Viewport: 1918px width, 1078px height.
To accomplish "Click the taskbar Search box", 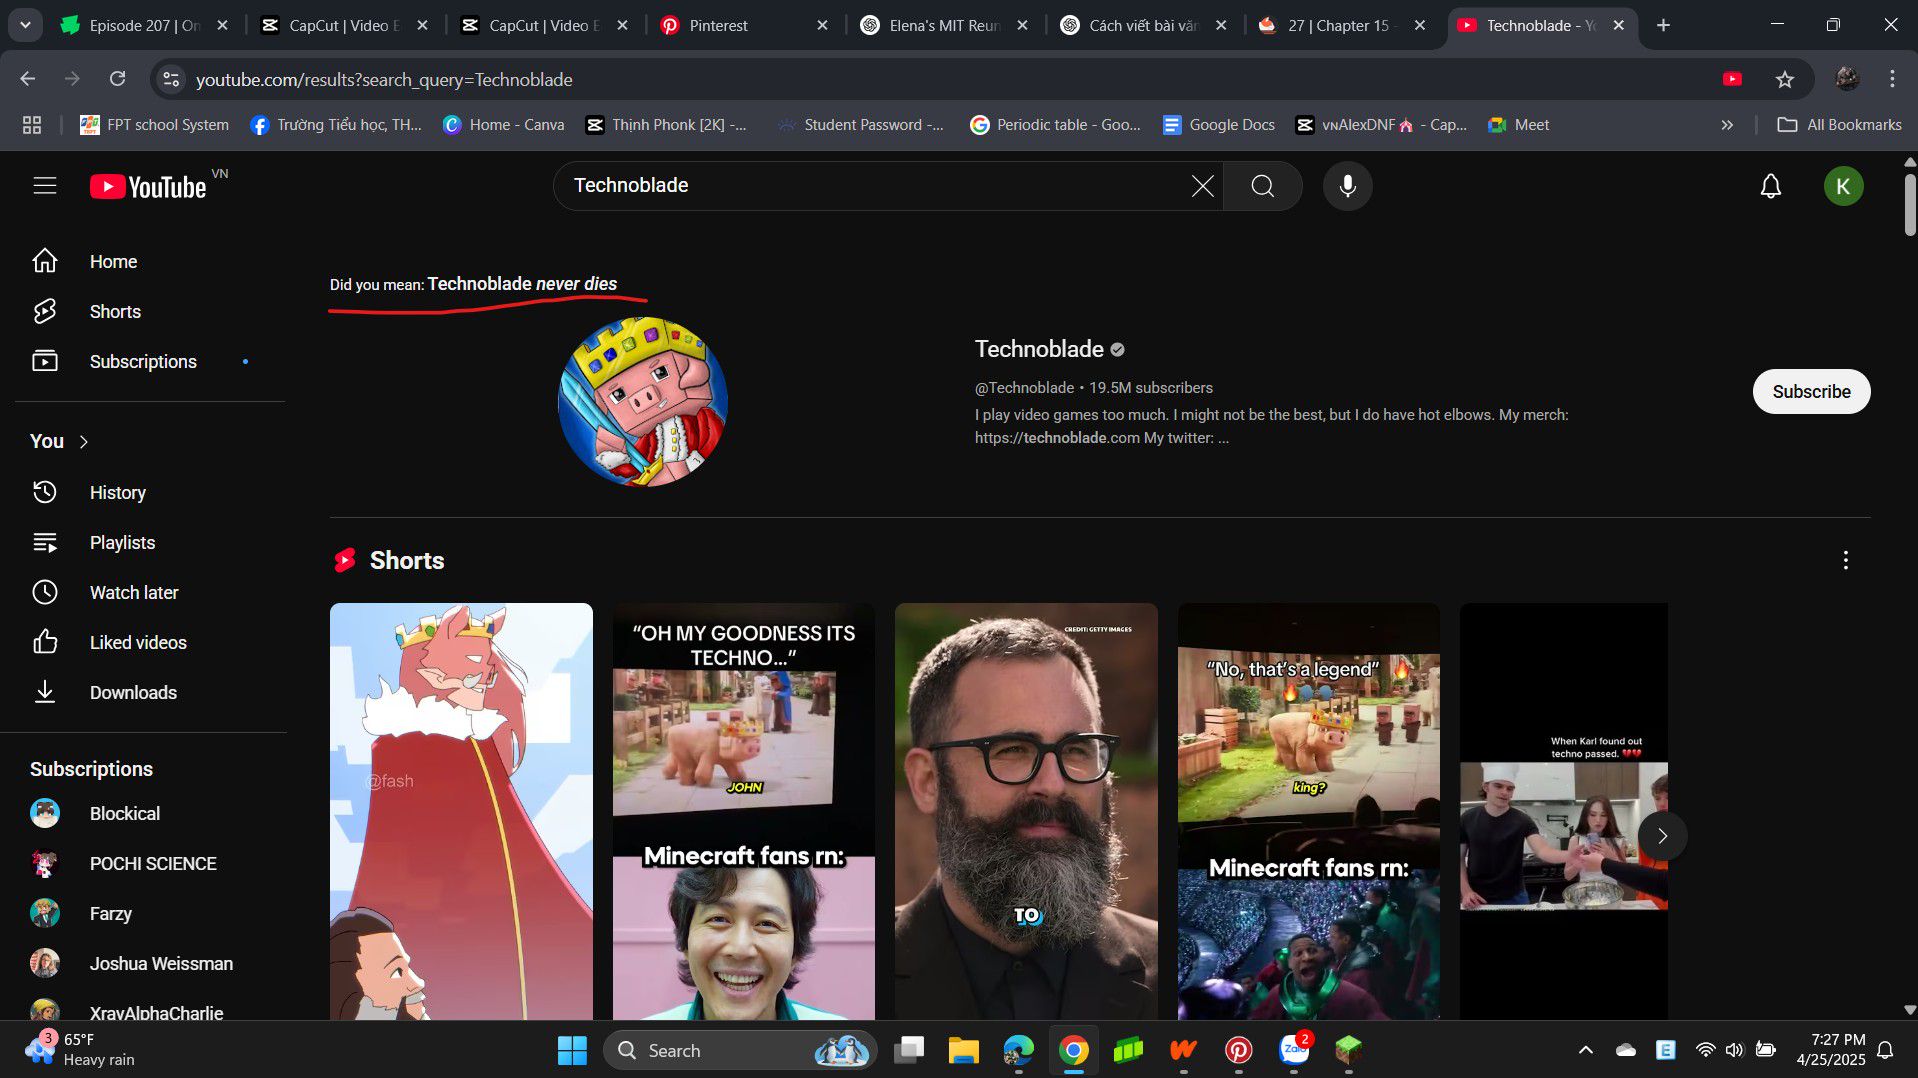I will point(740,1050).
